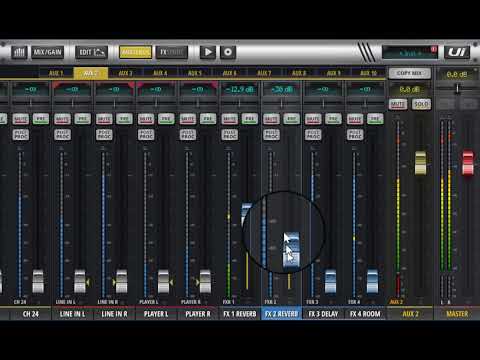
Task: Click the FX 1 REVERB -12.9 dB readout
Action: pyautogui.click(x=239, y=89)
